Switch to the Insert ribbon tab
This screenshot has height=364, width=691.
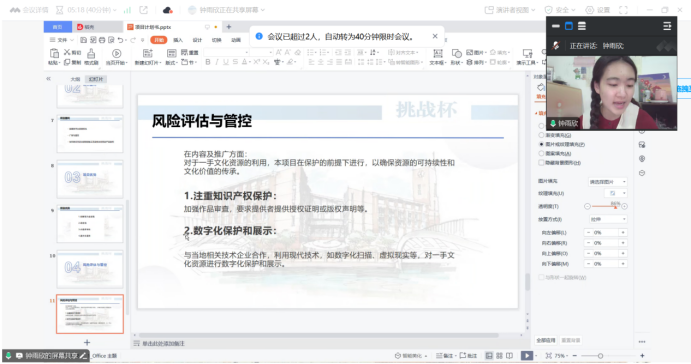coord(178,40)
